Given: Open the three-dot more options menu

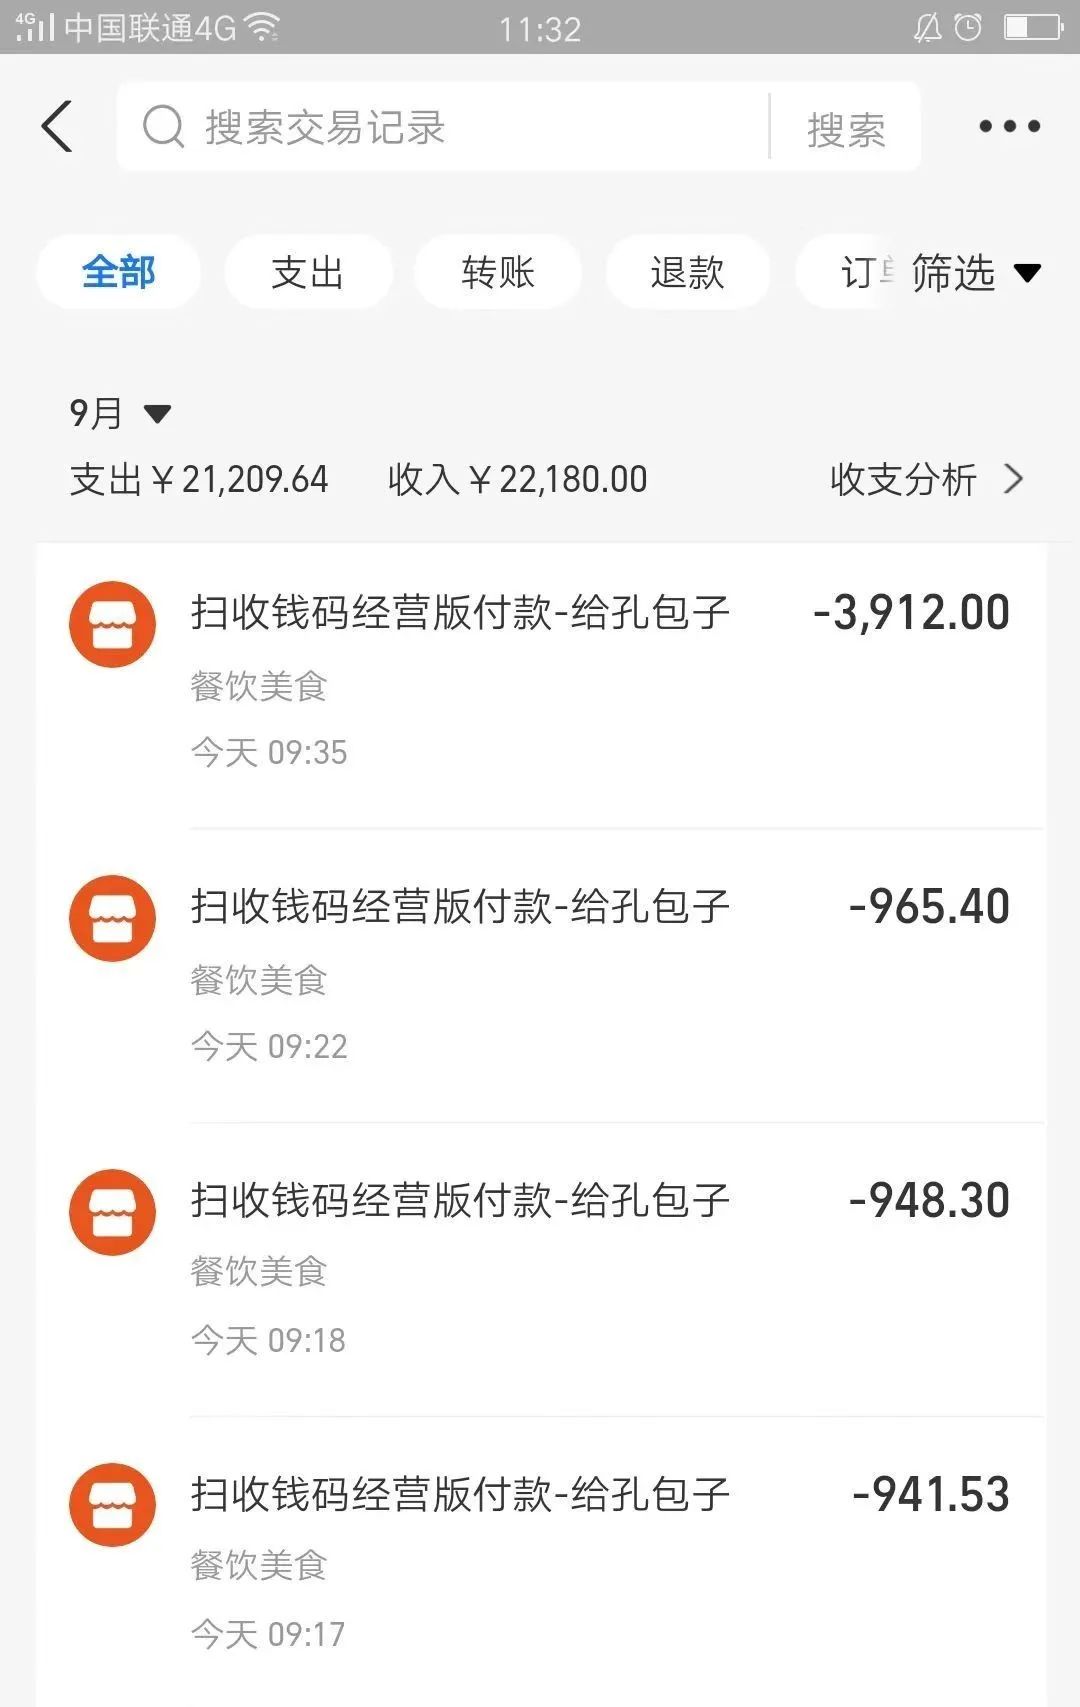Looking at the screenshot, I should [x=1009, y=127].
